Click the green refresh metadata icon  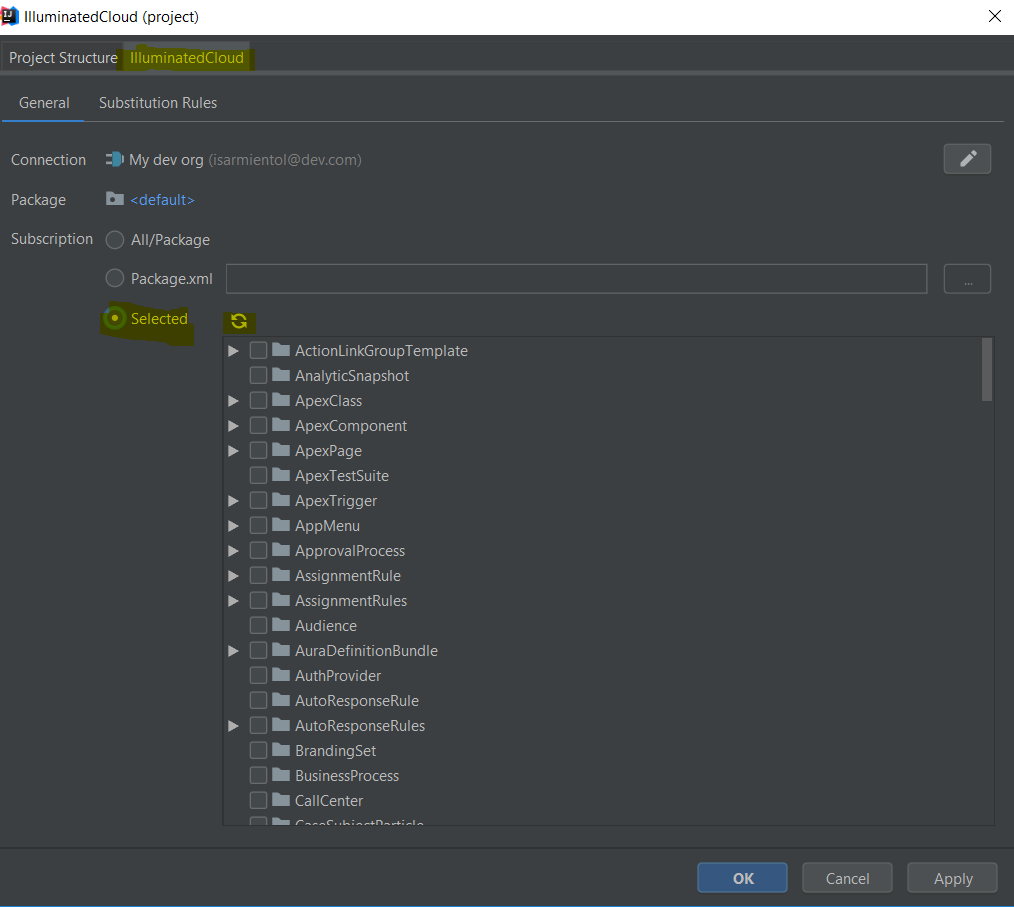coord(238,321)
